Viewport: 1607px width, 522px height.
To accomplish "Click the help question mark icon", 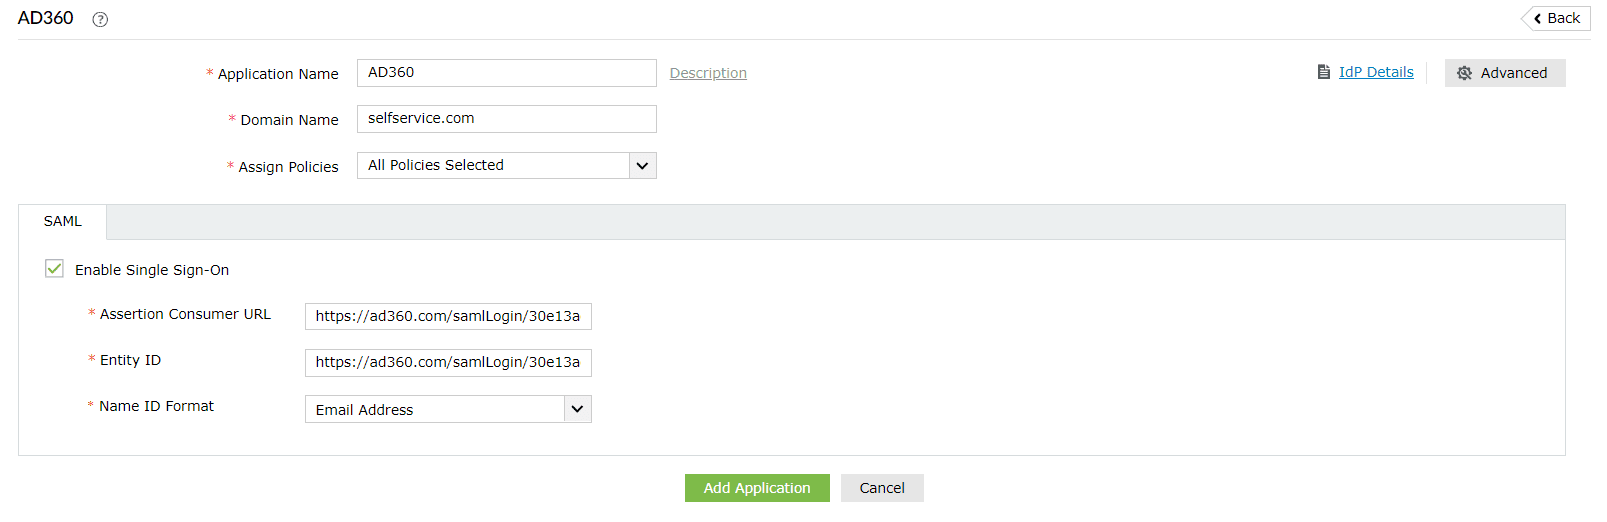I will (x=100, y=19).
